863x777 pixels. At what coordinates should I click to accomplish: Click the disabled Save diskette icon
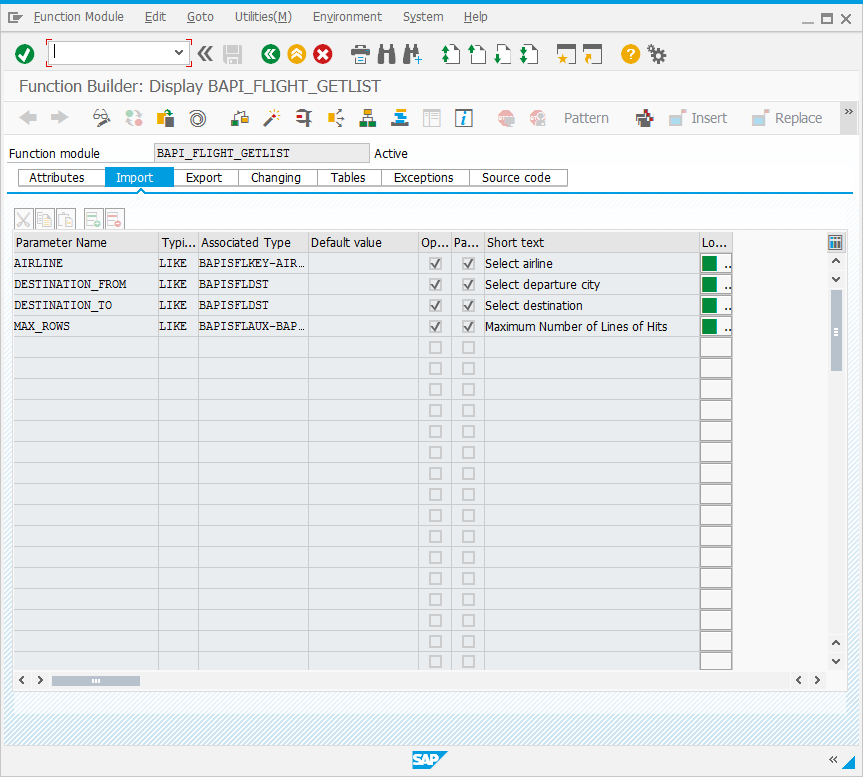[232, 54]
